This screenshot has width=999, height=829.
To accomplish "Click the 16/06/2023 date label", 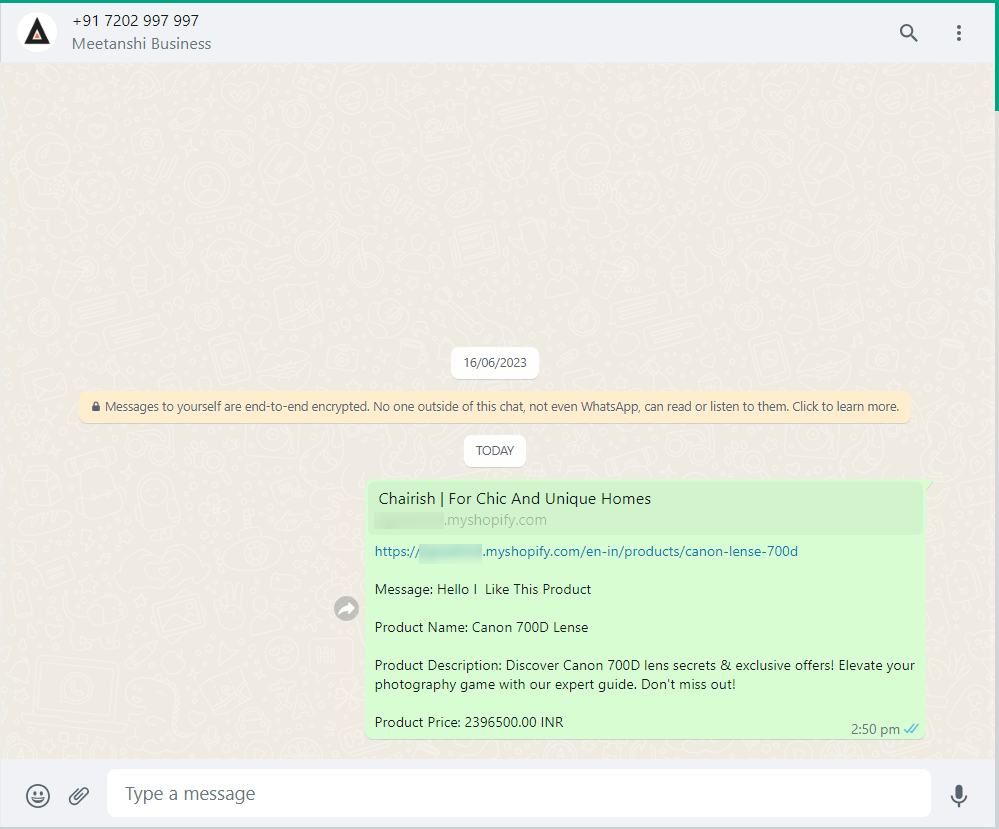I will [x=495, y=363].
